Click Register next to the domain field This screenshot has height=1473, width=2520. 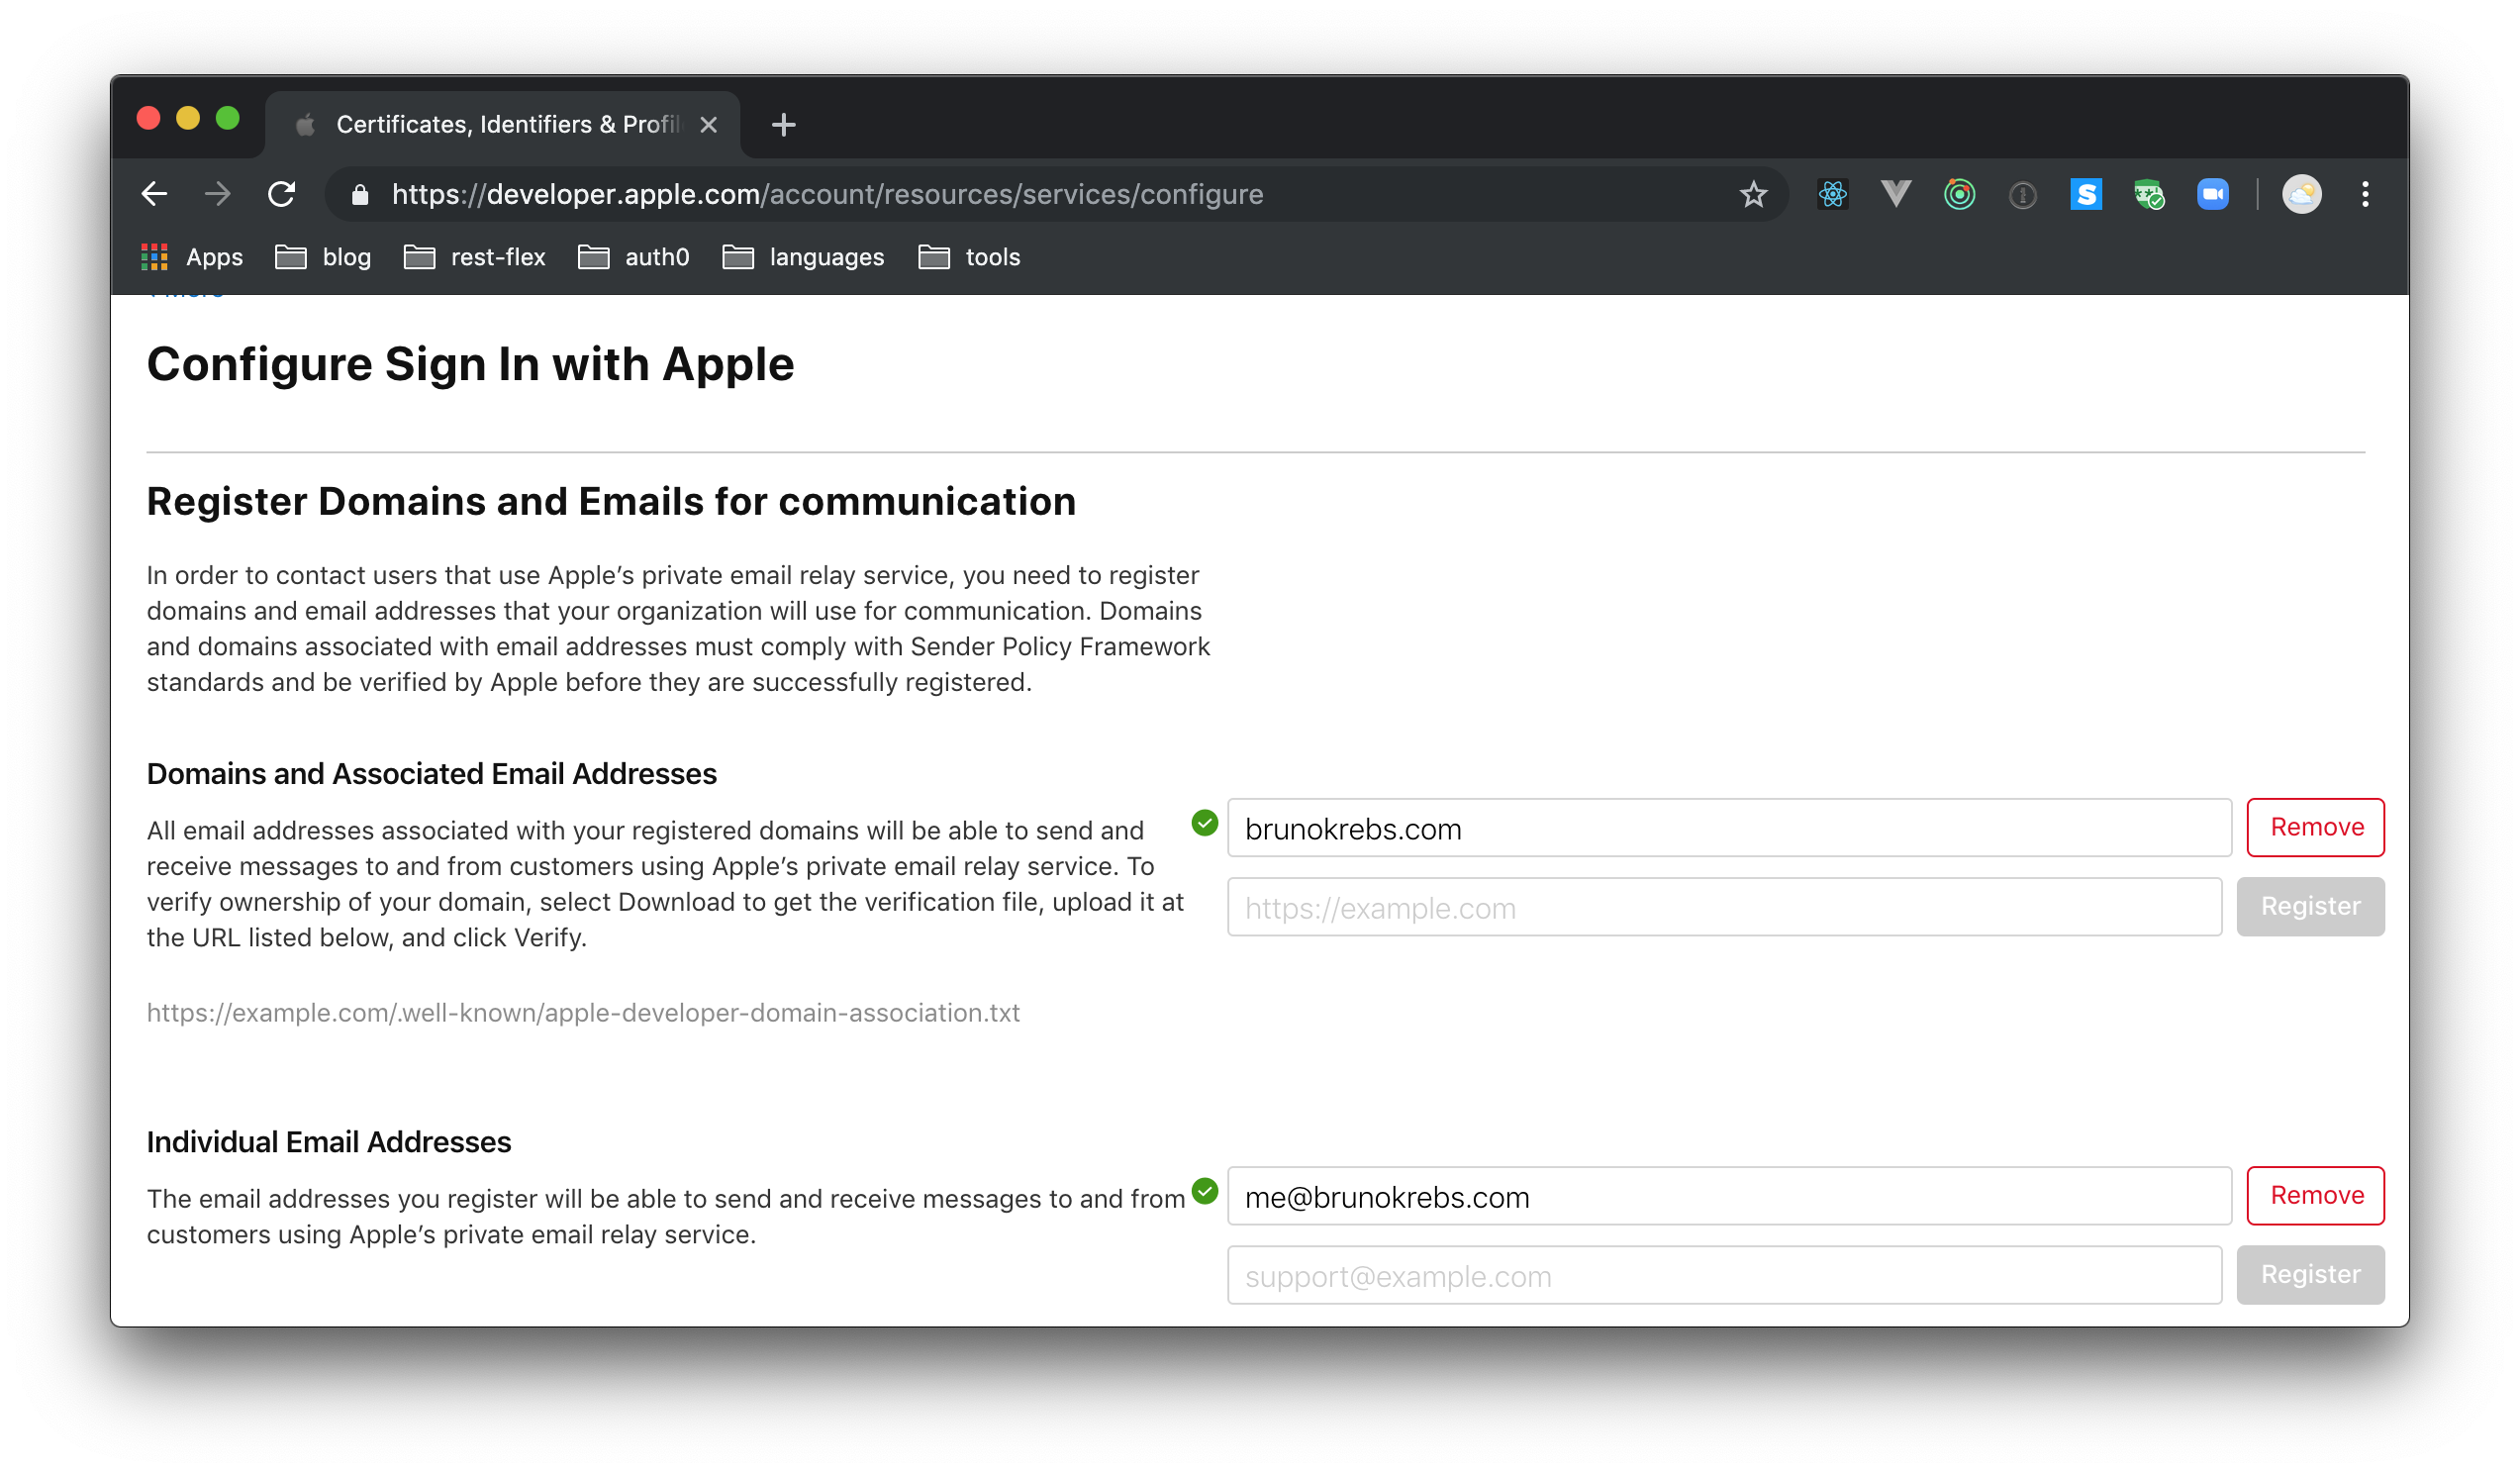click(2310, 906)
